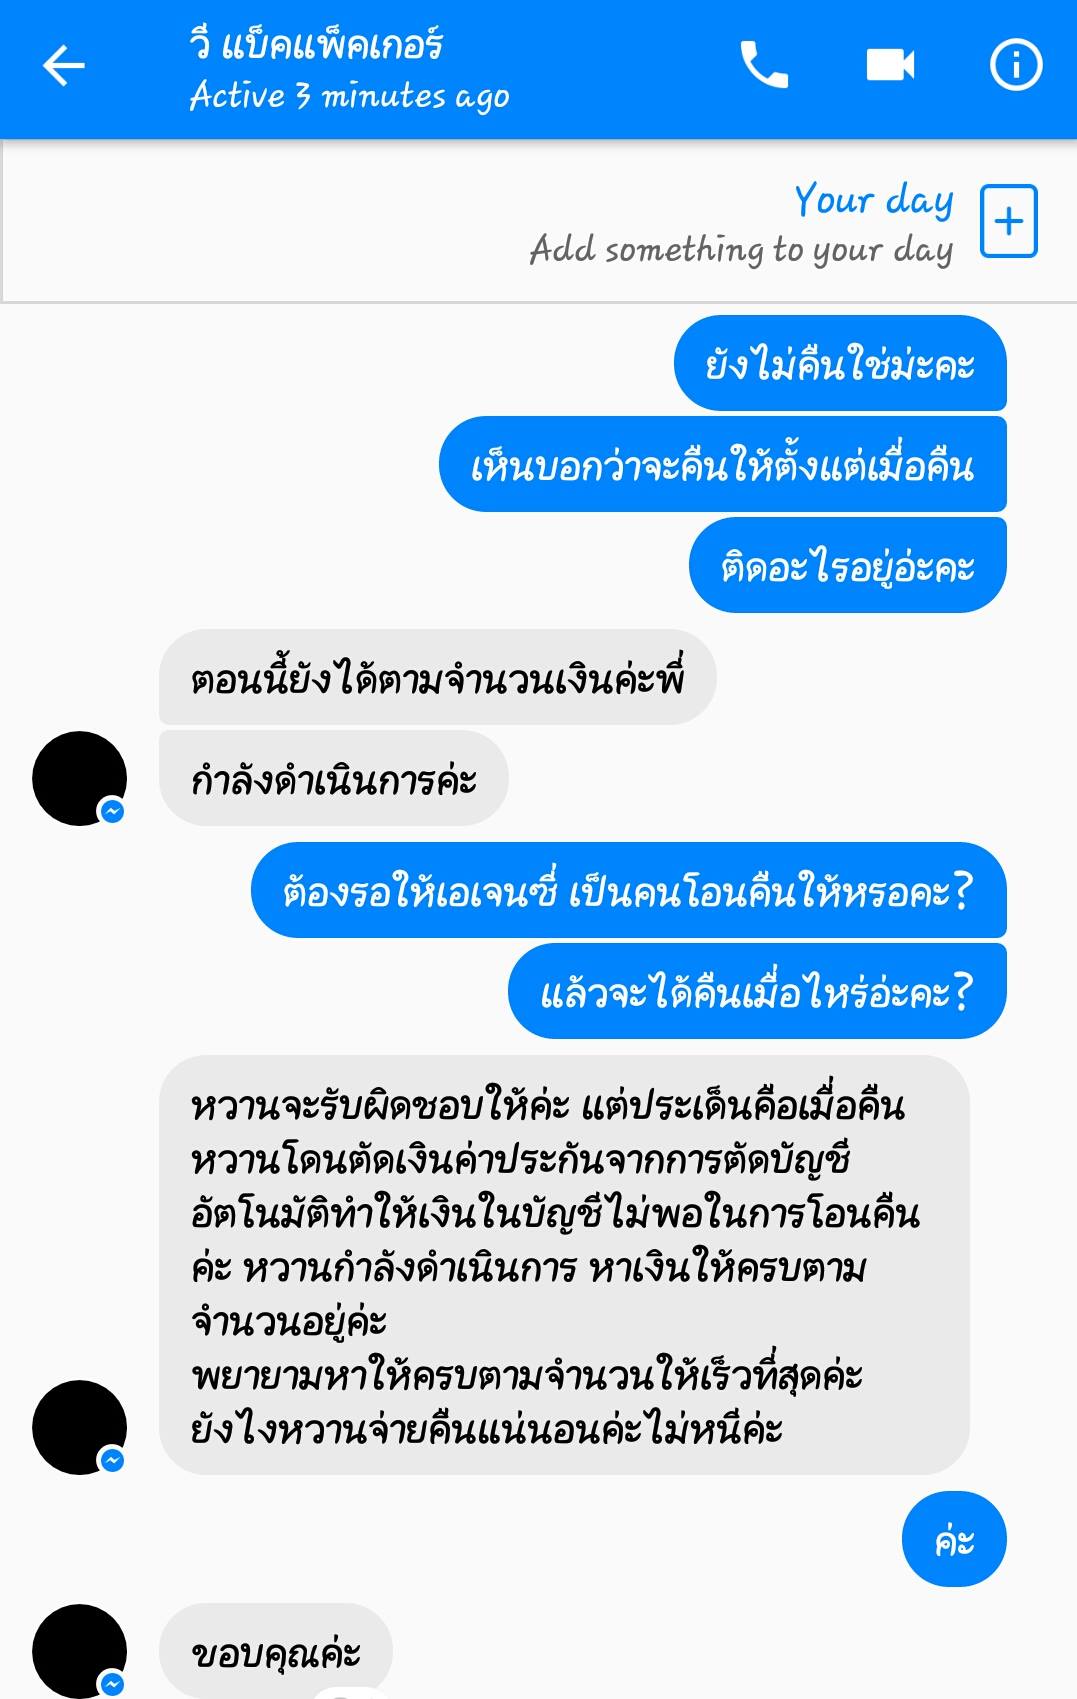The width and height of the screenshot is (1077, 1699).
Task: Click 'Add something to your day' text
Action: (741, 249)
